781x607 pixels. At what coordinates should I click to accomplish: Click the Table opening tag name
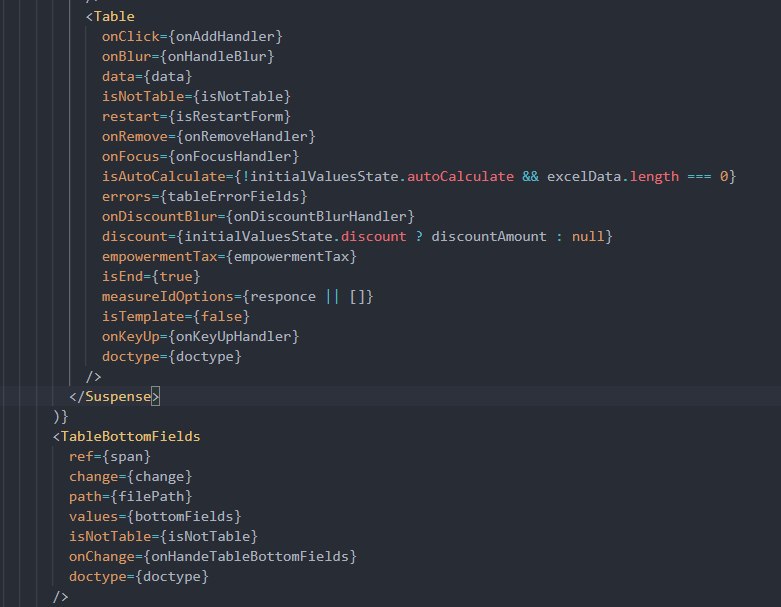(114, 16)
